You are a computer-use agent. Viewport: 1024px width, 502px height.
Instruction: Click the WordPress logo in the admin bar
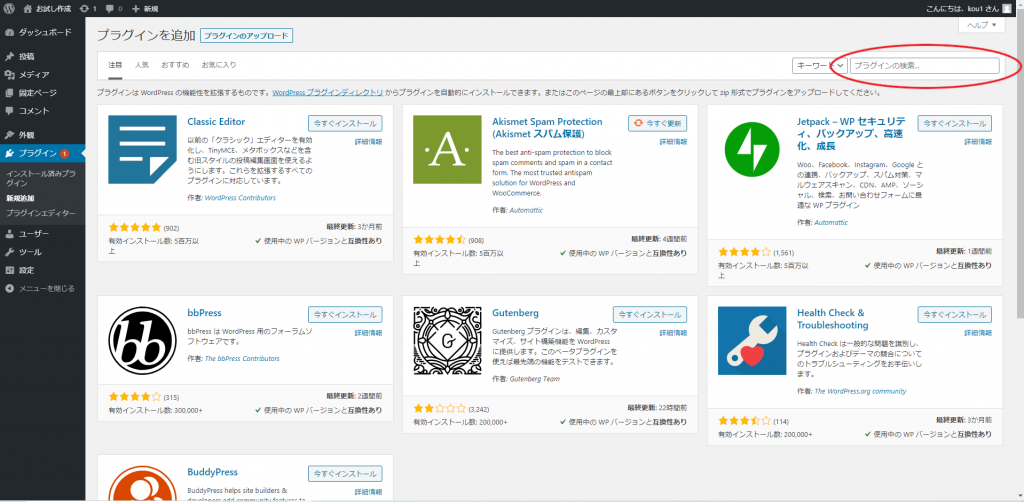8,8
